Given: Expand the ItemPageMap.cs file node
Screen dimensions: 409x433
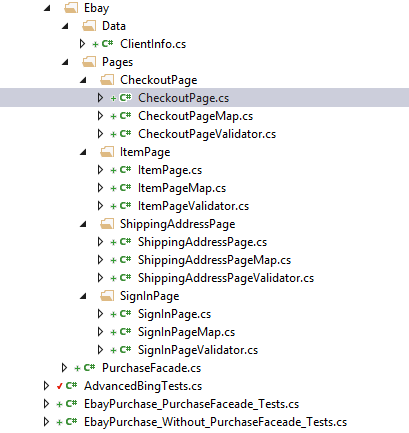Looking at the screenshot, I should point(100,188).
